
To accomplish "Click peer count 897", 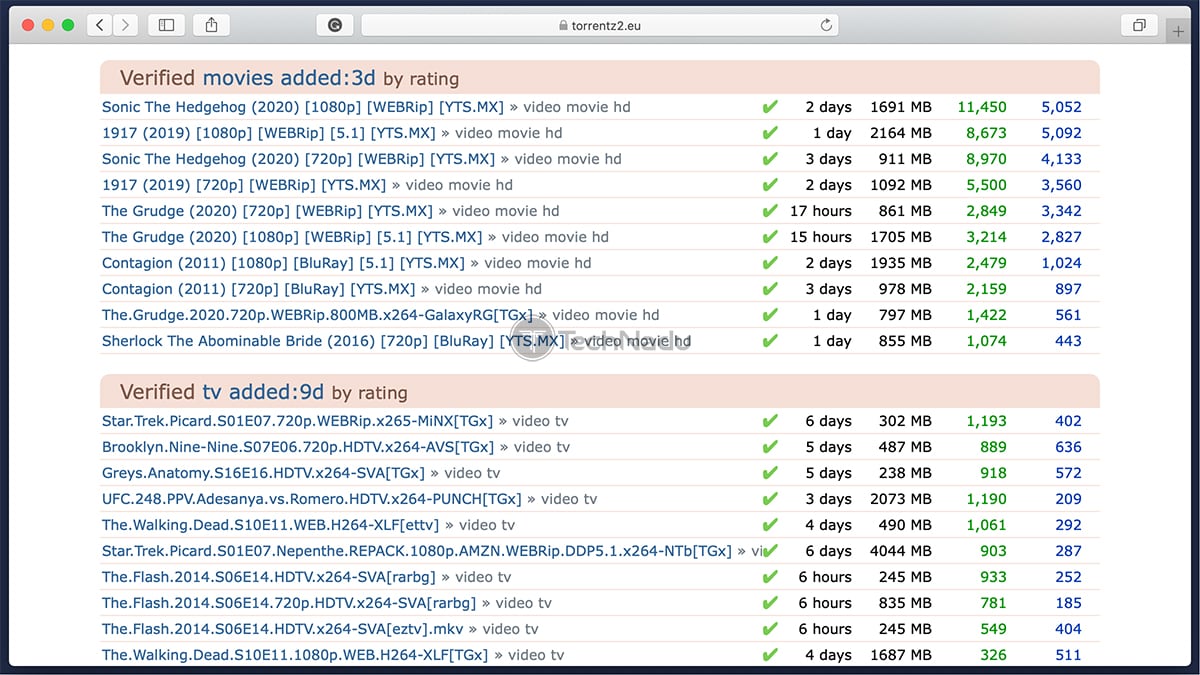I will click(x=1068, y=289).
